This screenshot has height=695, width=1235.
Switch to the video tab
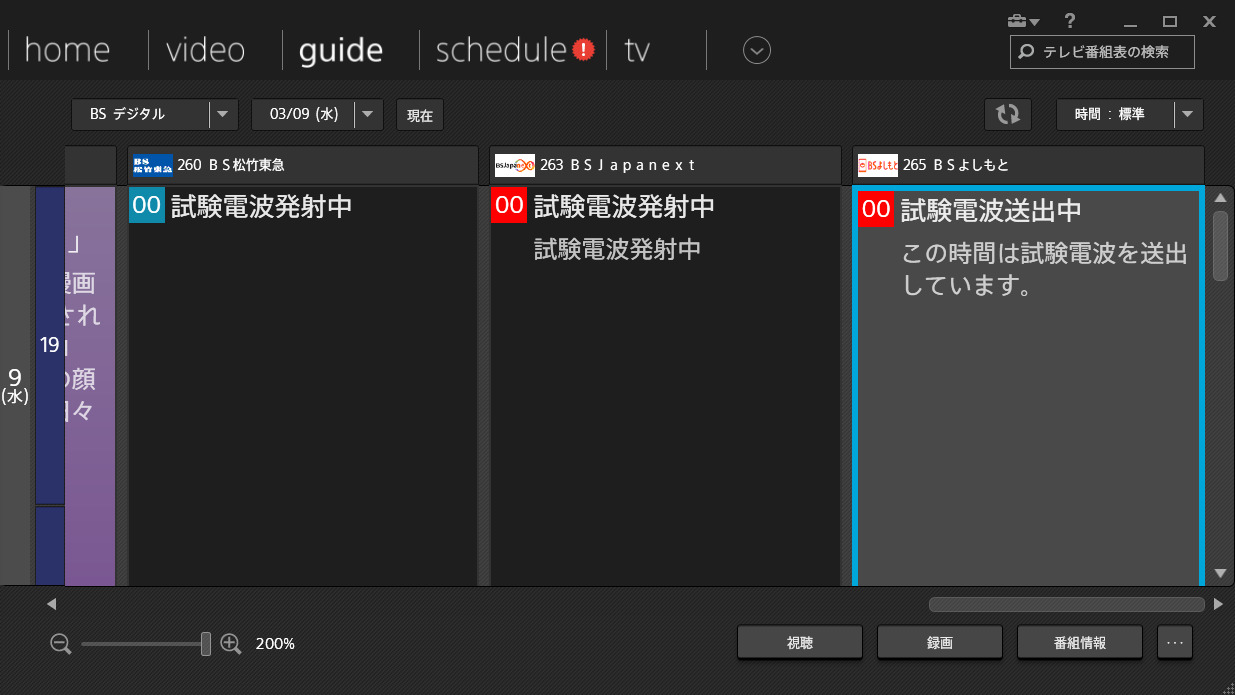click(x=205, y=50)
